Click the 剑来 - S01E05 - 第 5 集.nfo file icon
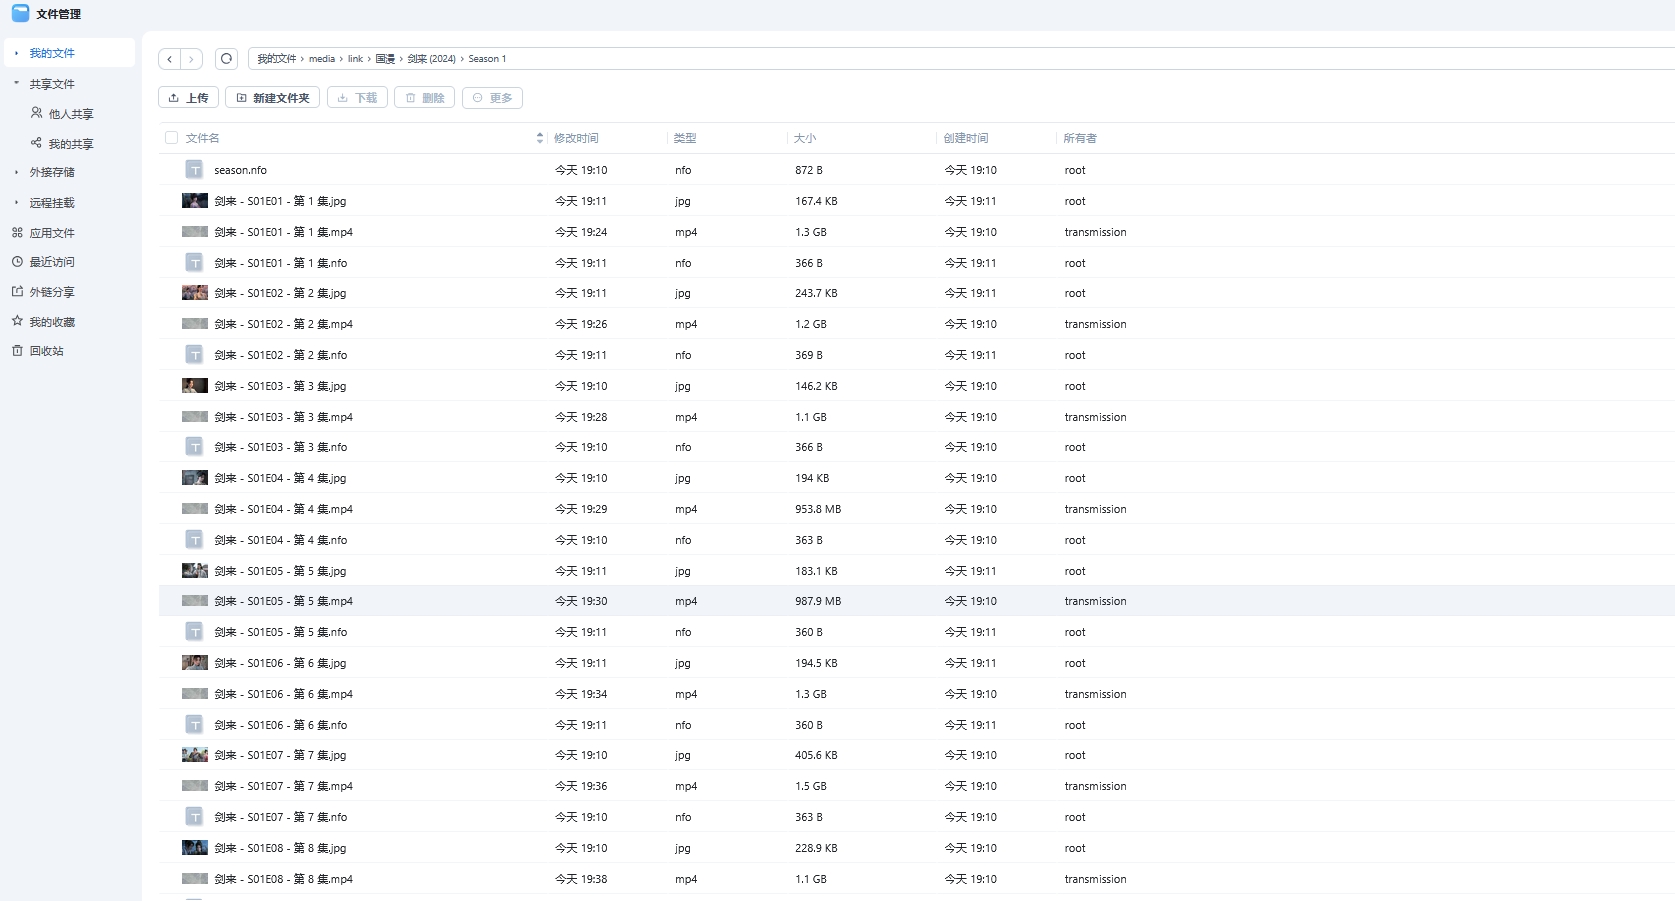1675x901 pixels. 195,632
